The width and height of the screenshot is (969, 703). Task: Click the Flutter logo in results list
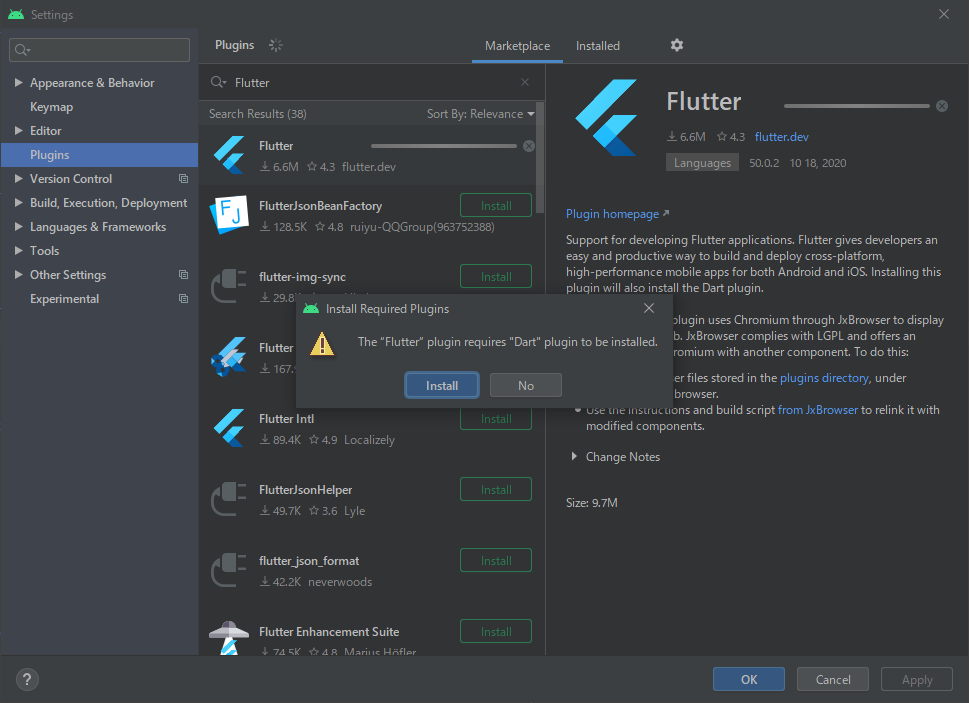tap(229, 155)
